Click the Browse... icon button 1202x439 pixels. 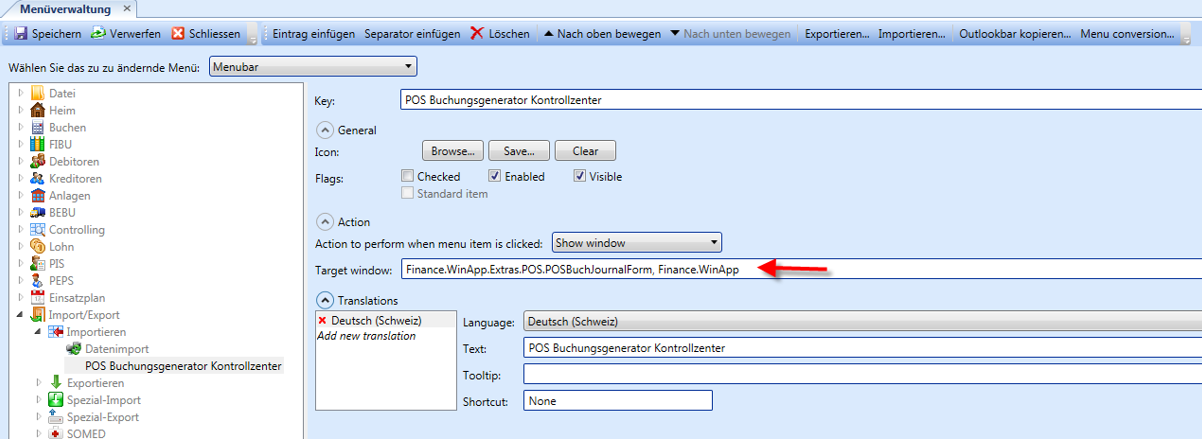[x=452, y=151]
